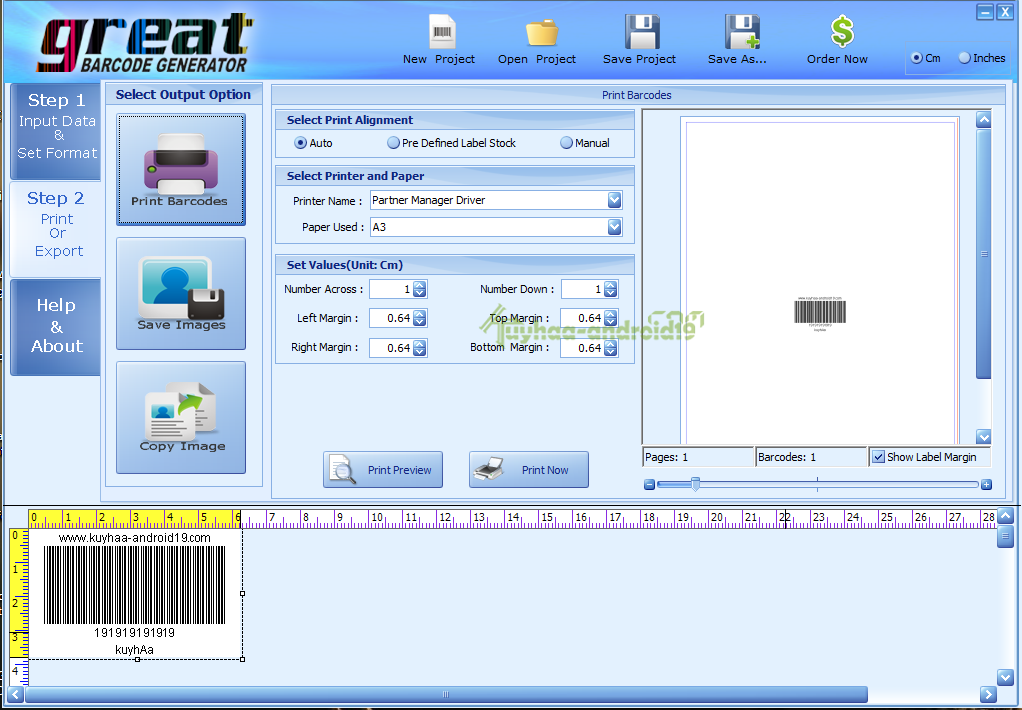Click in Top Margin value field
Screen dimensions: 1022x710
(582, 318)
